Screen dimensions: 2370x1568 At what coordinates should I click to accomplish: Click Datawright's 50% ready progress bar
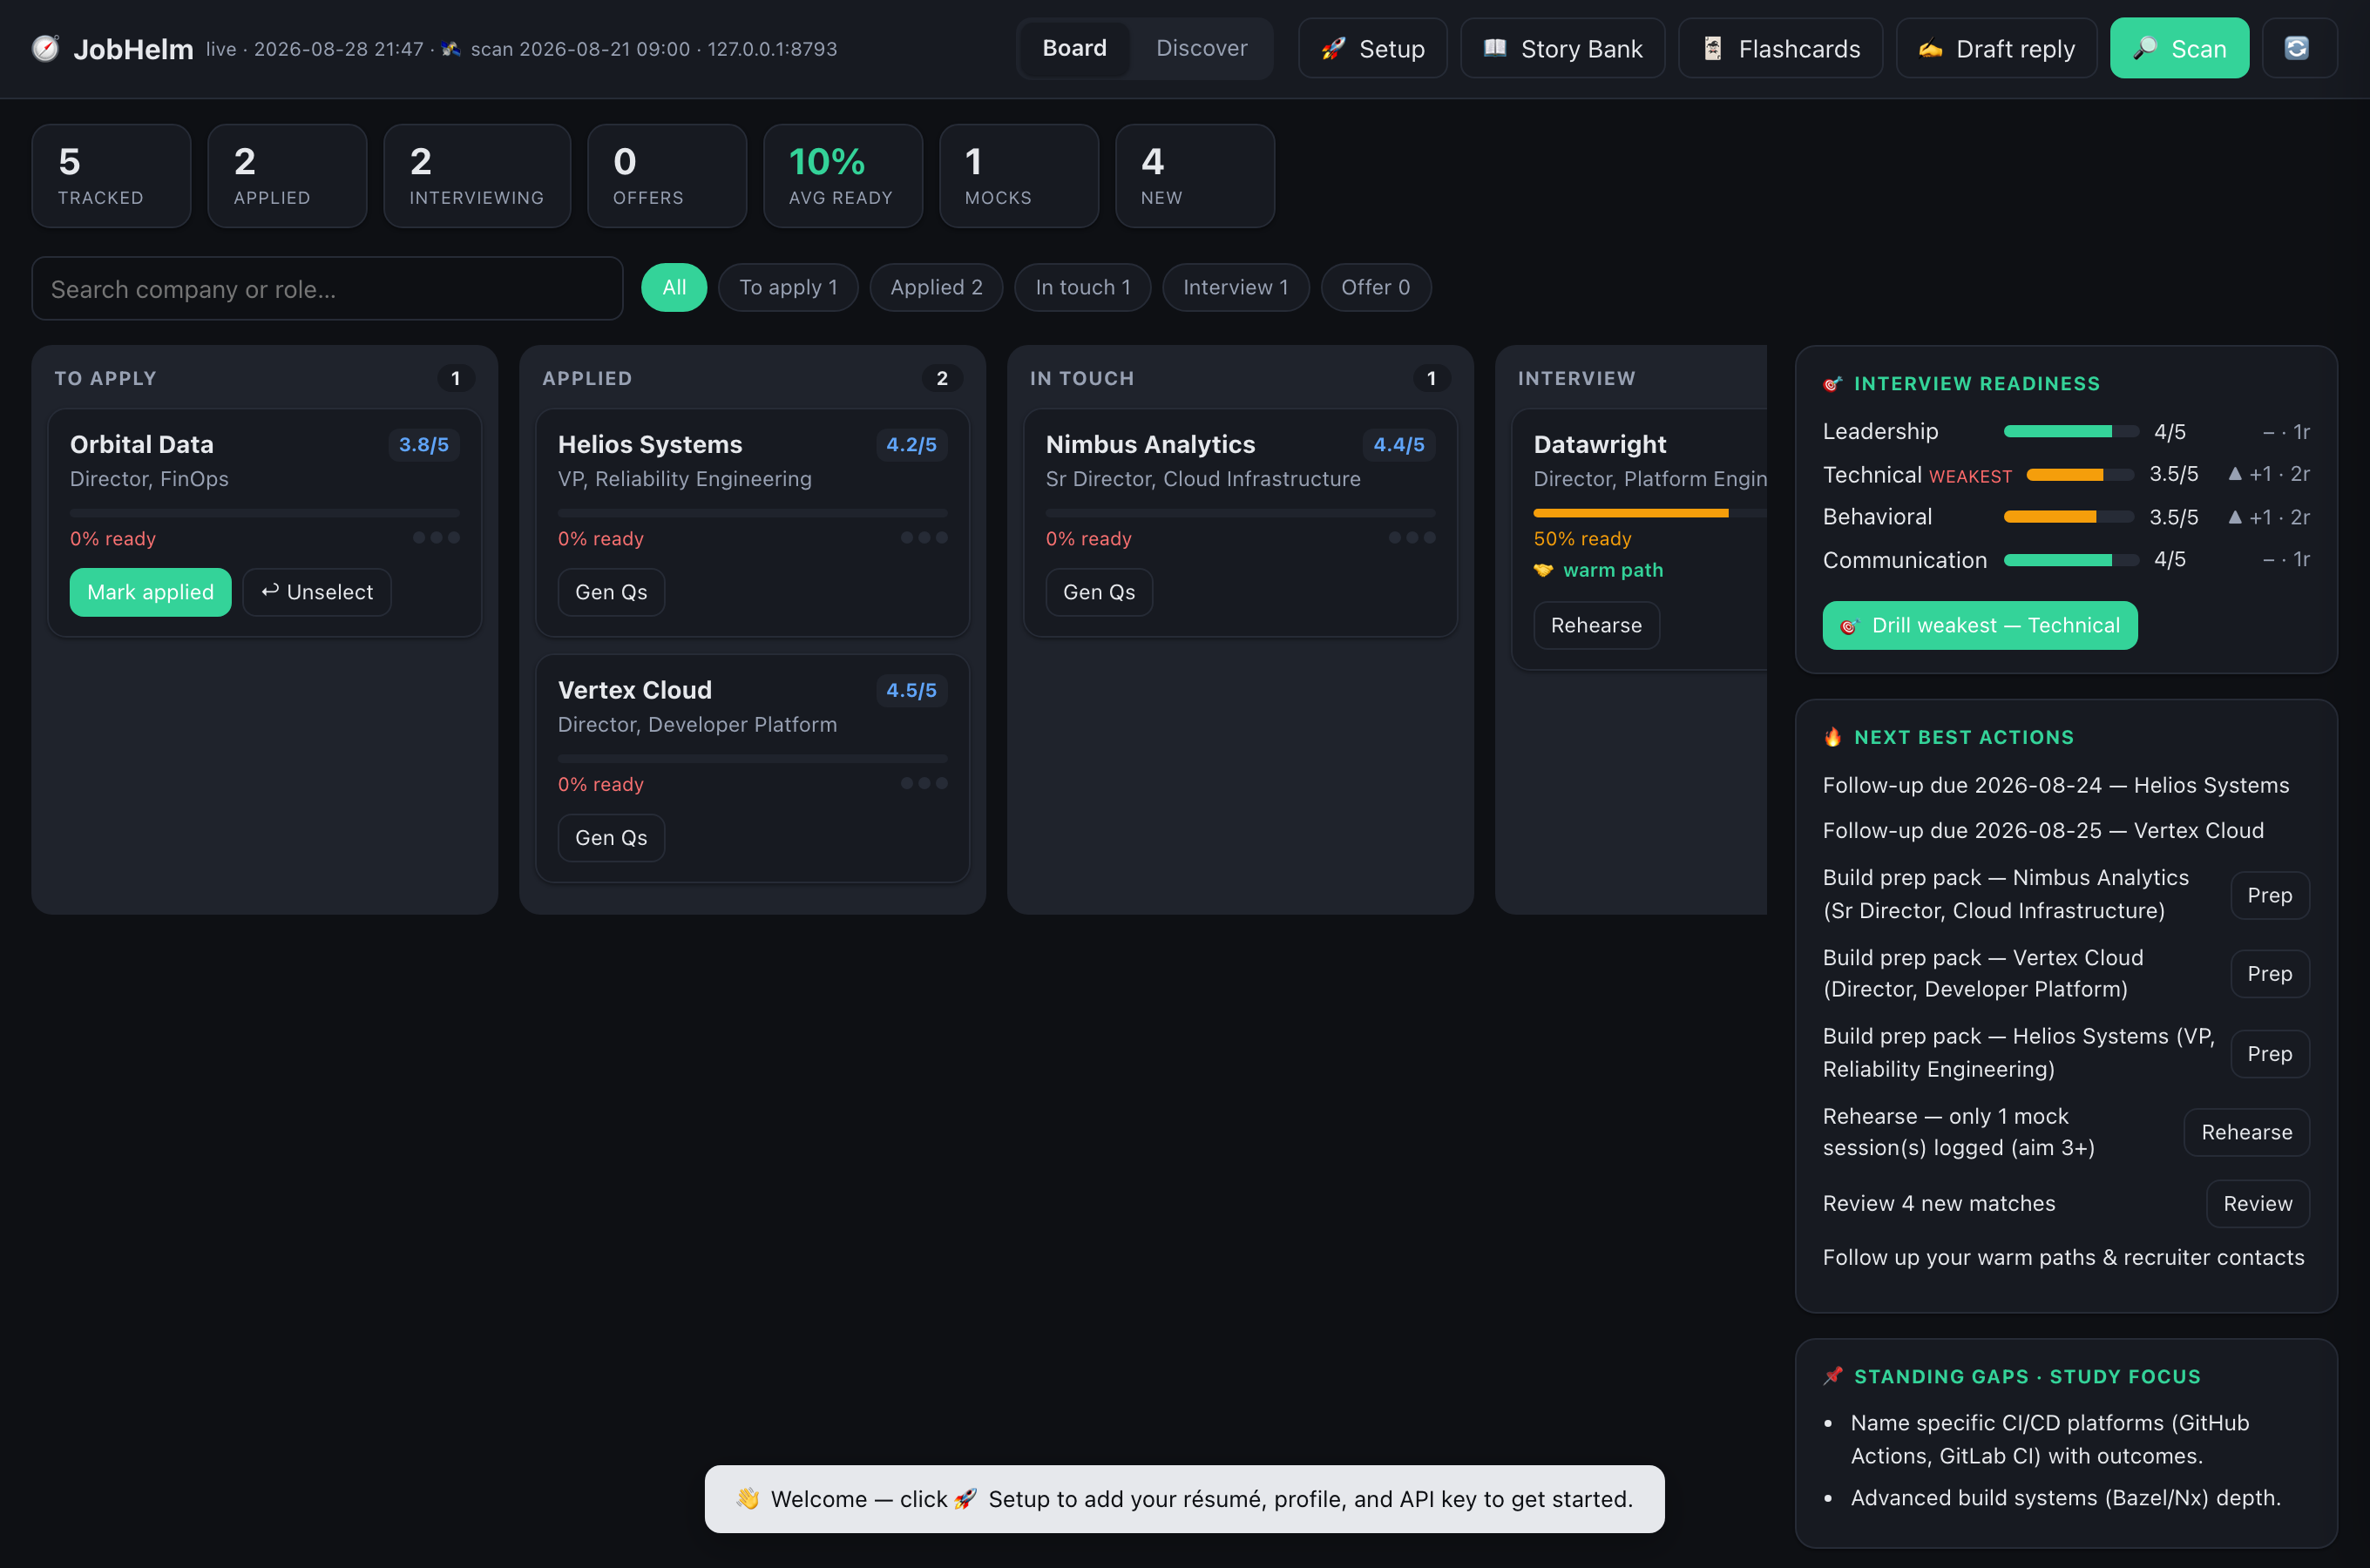click(x=1650, y=513)
